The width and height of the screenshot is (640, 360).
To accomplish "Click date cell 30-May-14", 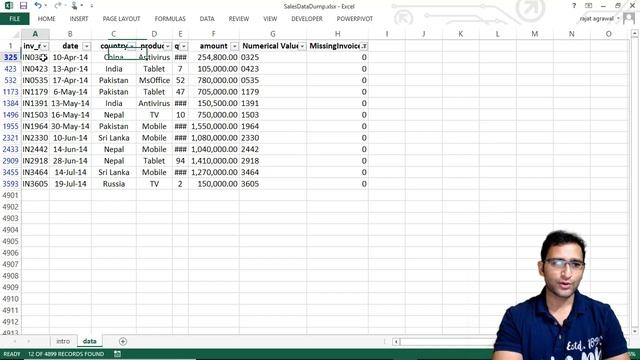I will (x=70, y=127).
